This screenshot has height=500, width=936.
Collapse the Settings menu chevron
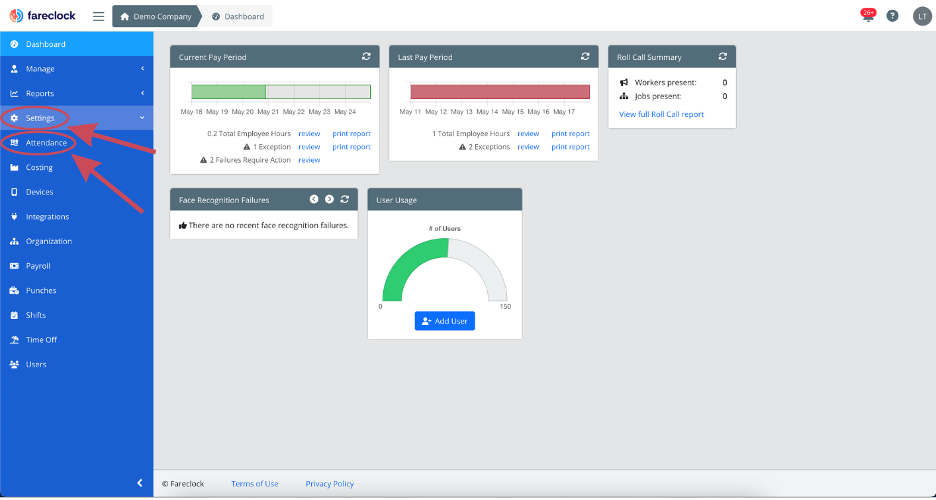(142, 118)
